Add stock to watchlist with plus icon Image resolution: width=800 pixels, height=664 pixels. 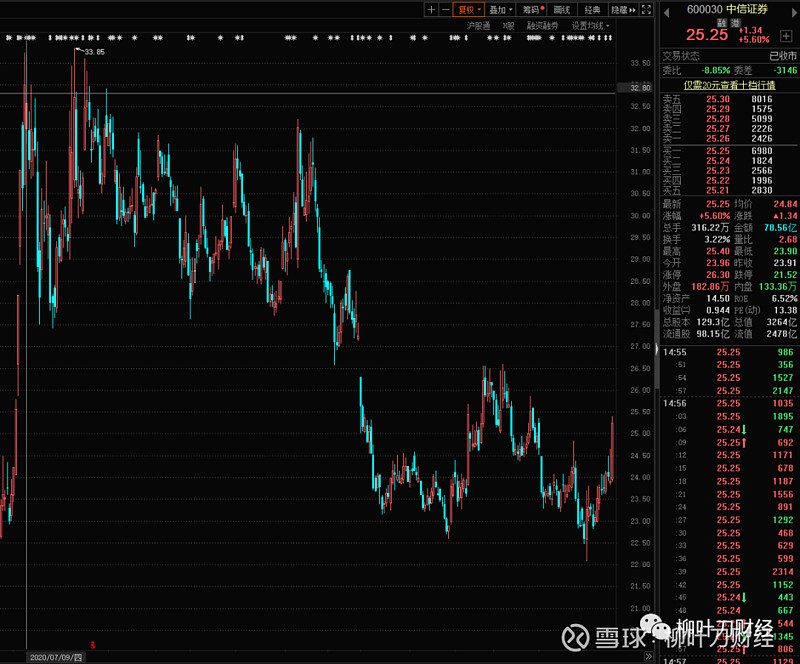tap(786, 36)
